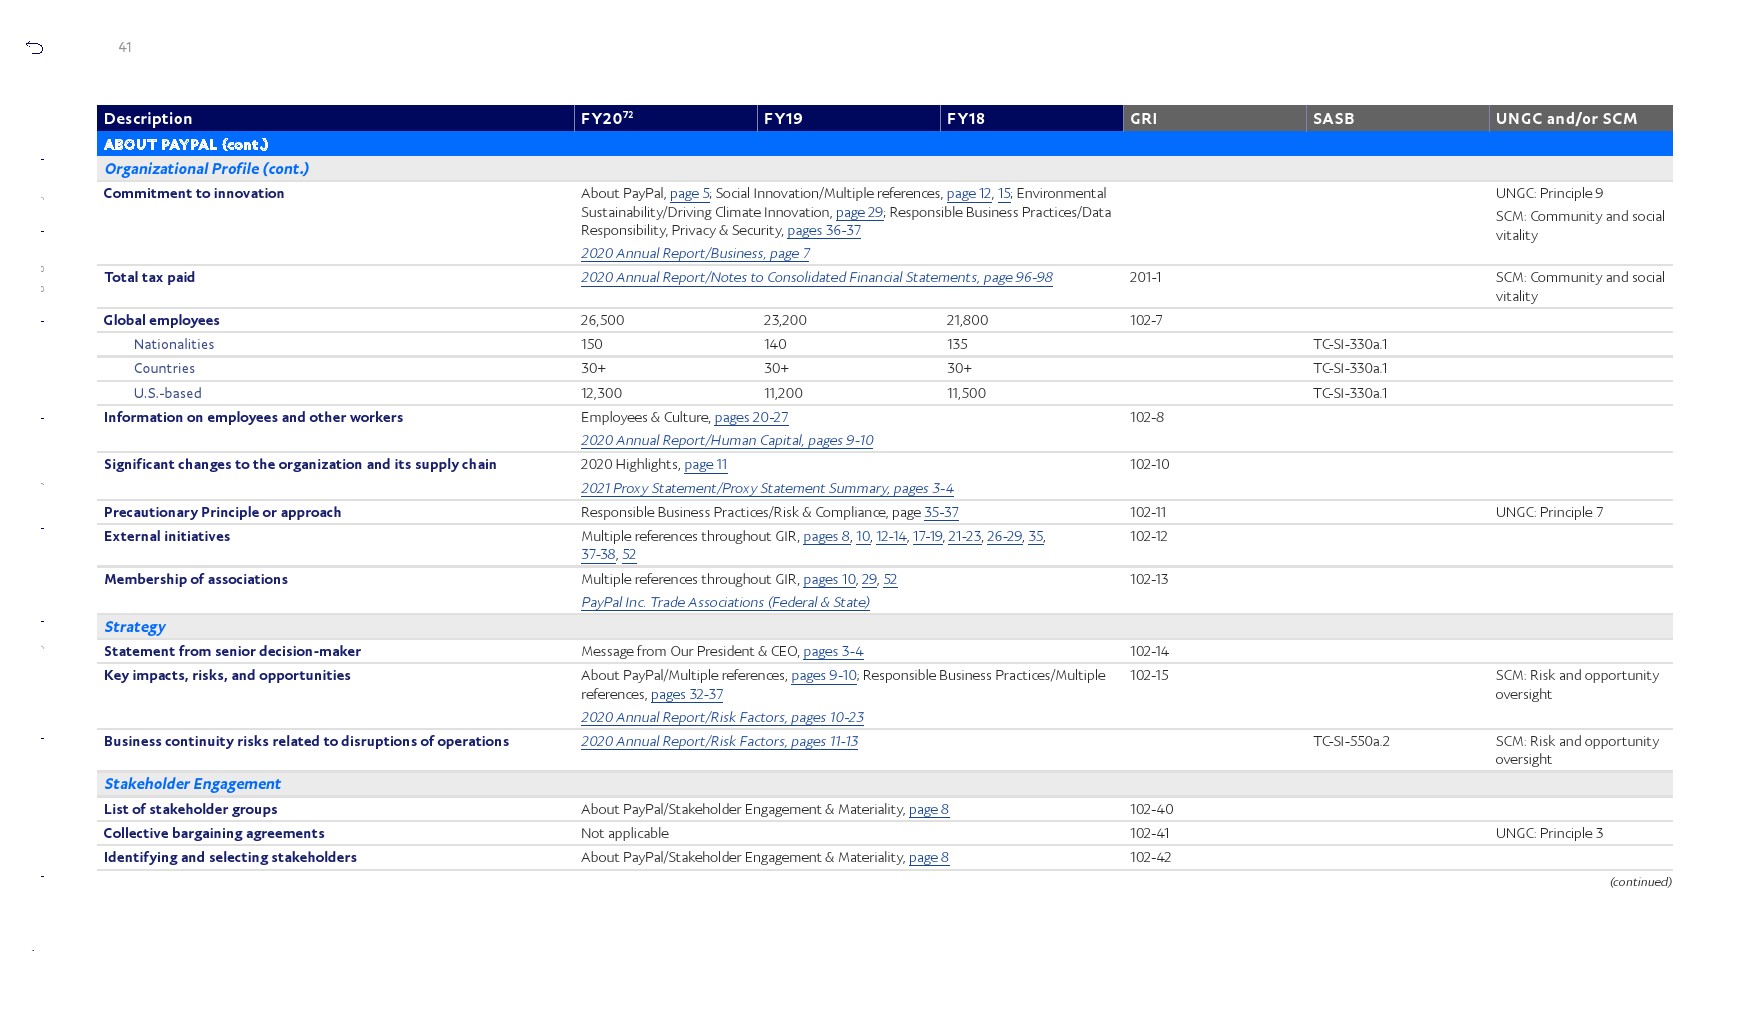Open the 2021 Proxy Statement Summary link

point(766,489)
